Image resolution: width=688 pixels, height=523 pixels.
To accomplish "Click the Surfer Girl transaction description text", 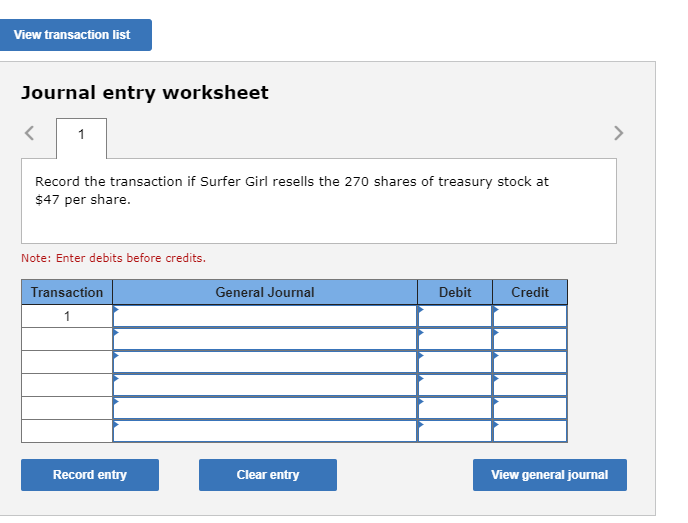I will coord(292,190).
